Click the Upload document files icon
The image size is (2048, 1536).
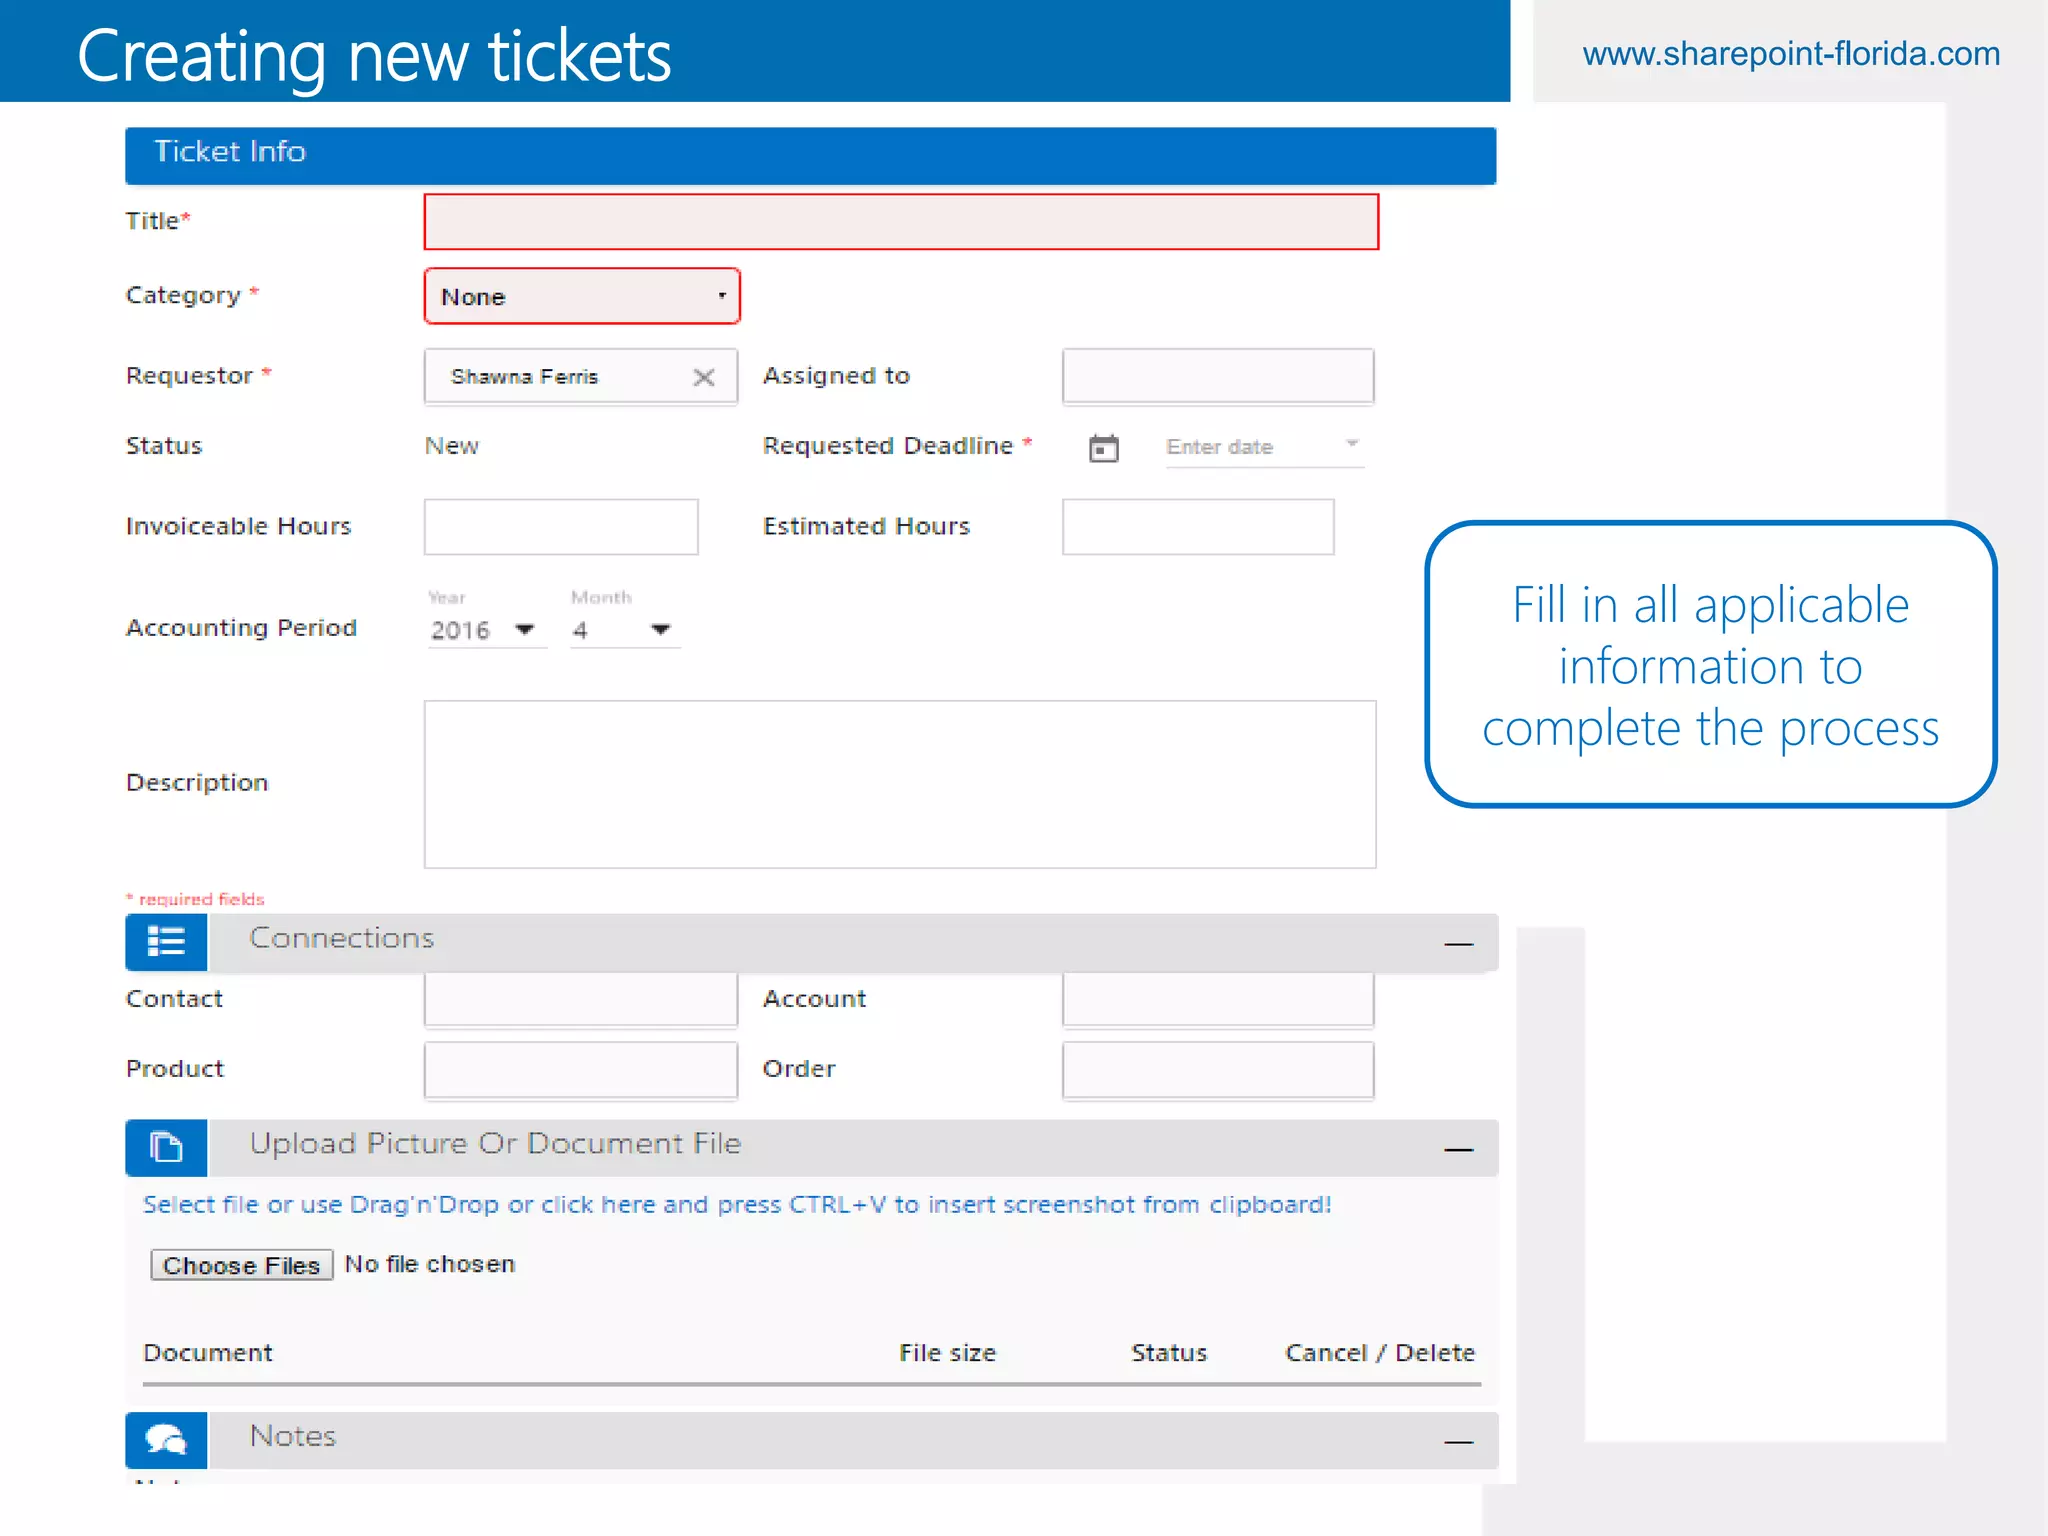tap(166, 1147)
